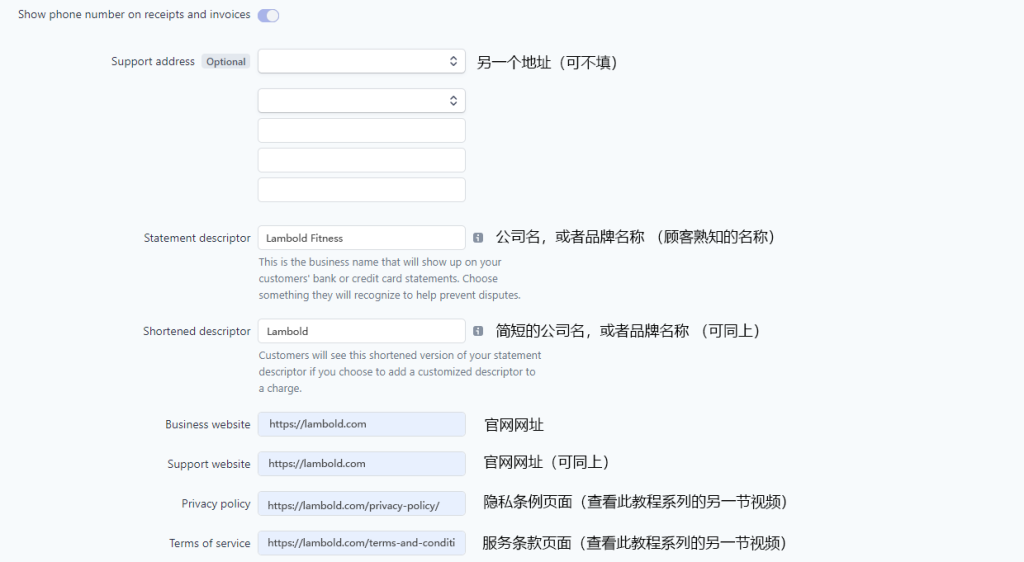Expand the second Support address dropdown
The height and width of the screenshot is (562, 1024).
click(361, 101)
